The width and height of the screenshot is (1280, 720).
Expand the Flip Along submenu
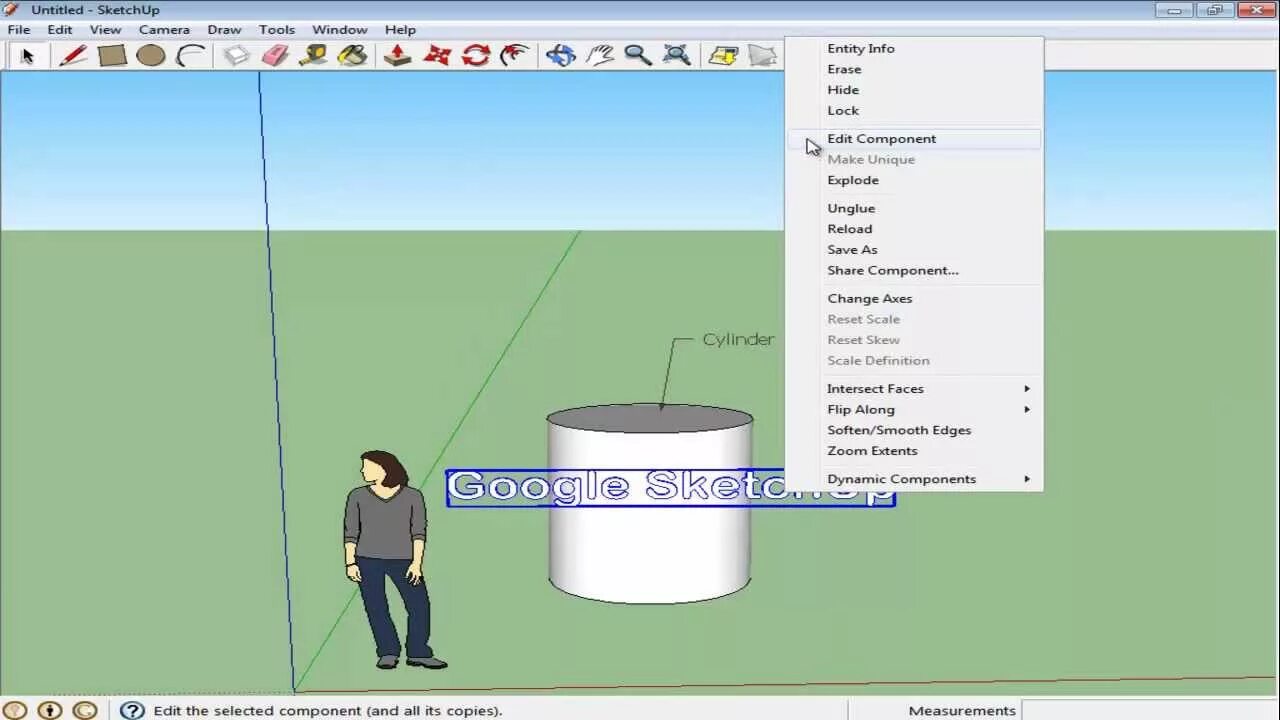(x=914, y=410)
